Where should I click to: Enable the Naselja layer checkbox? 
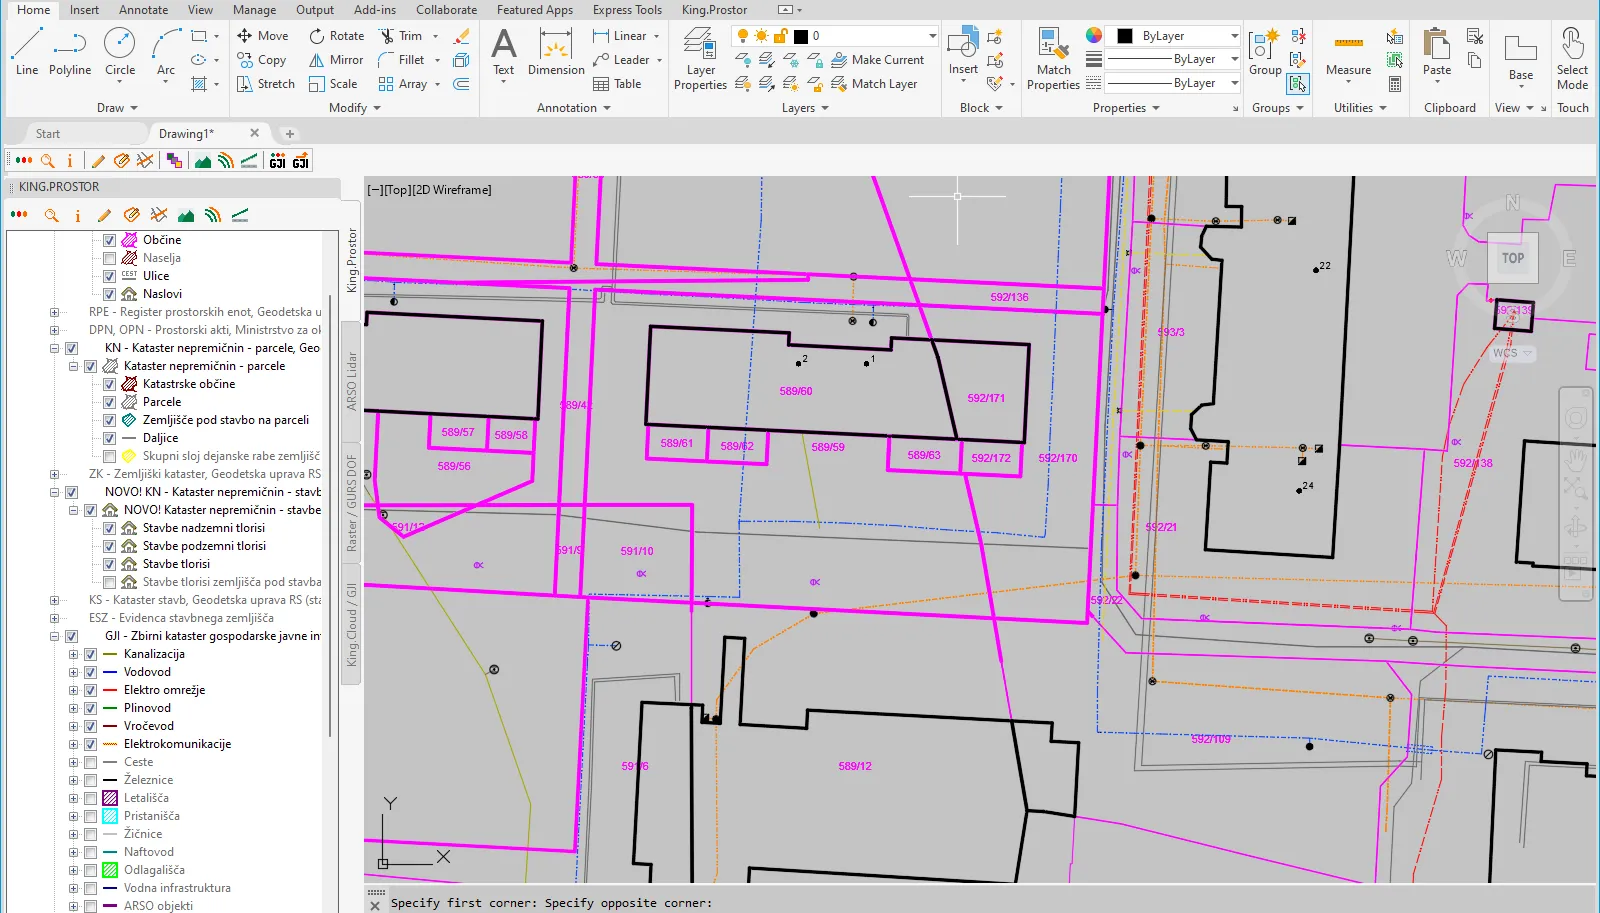tap(110, 258)
